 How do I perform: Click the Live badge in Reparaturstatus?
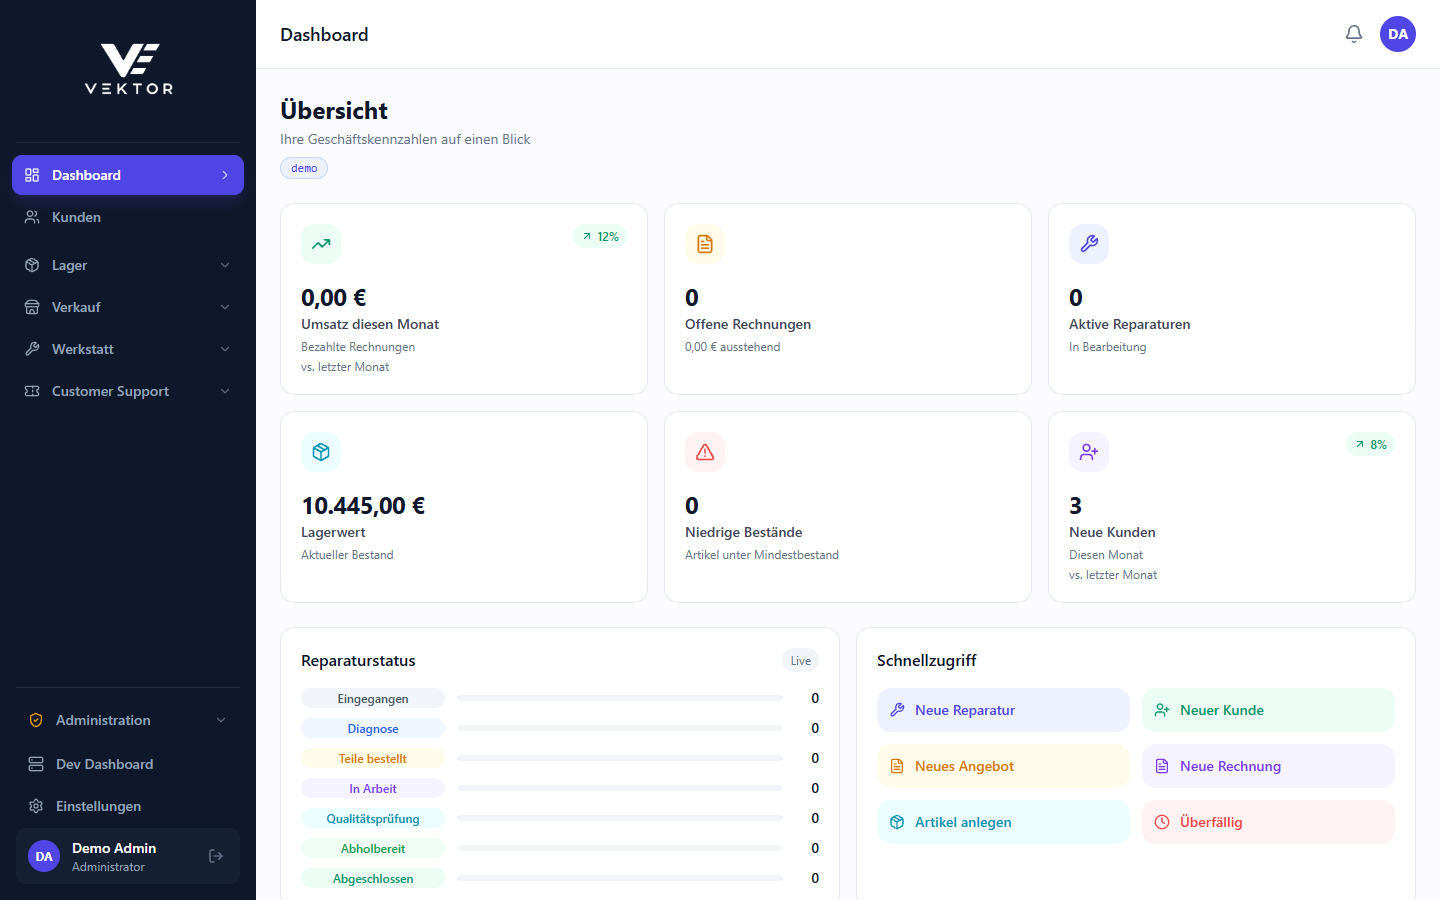[801, 660]
